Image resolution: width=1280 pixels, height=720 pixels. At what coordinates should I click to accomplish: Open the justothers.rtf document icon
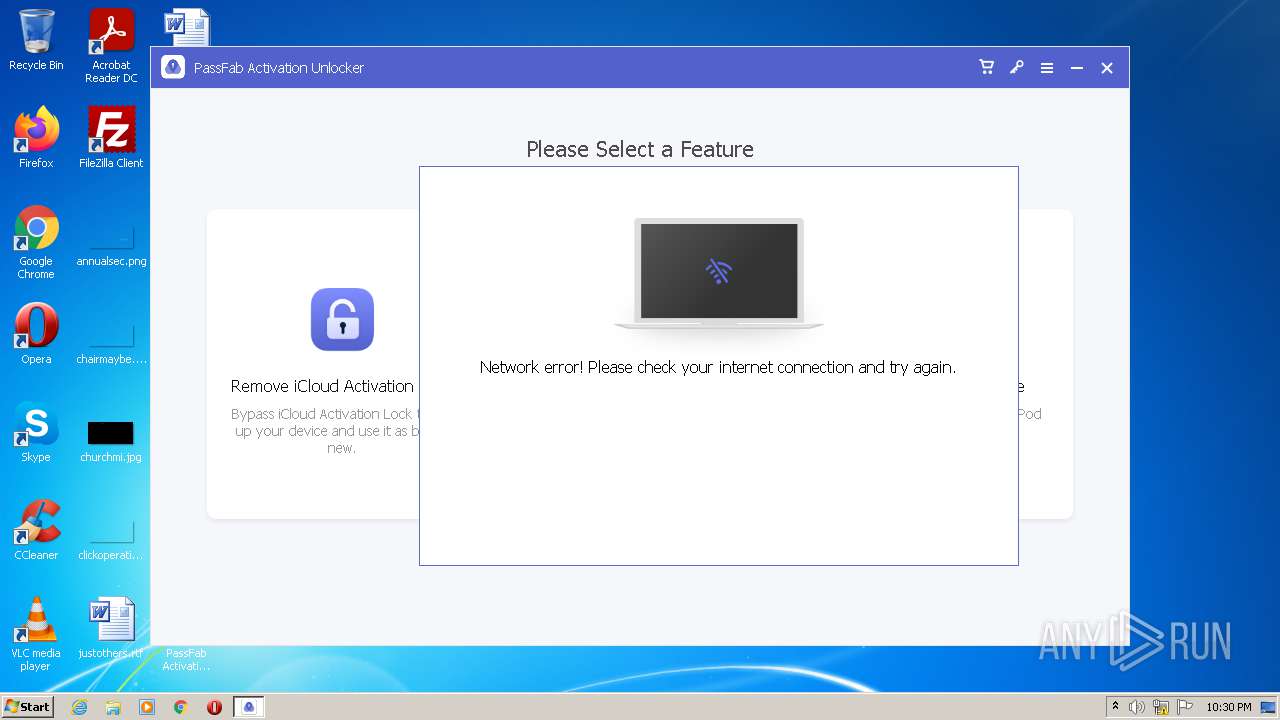coord(111,628)
